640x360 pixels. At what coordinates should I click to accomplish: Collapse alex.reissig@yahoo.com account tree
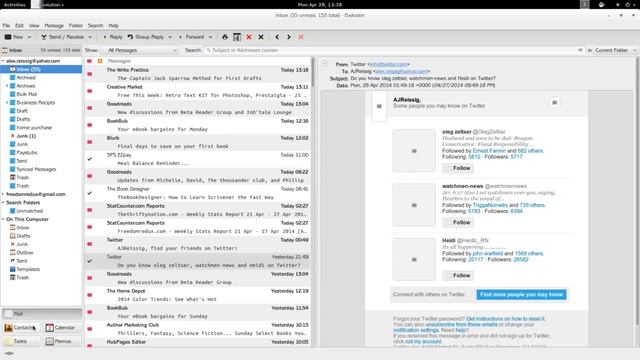(3, 61)
